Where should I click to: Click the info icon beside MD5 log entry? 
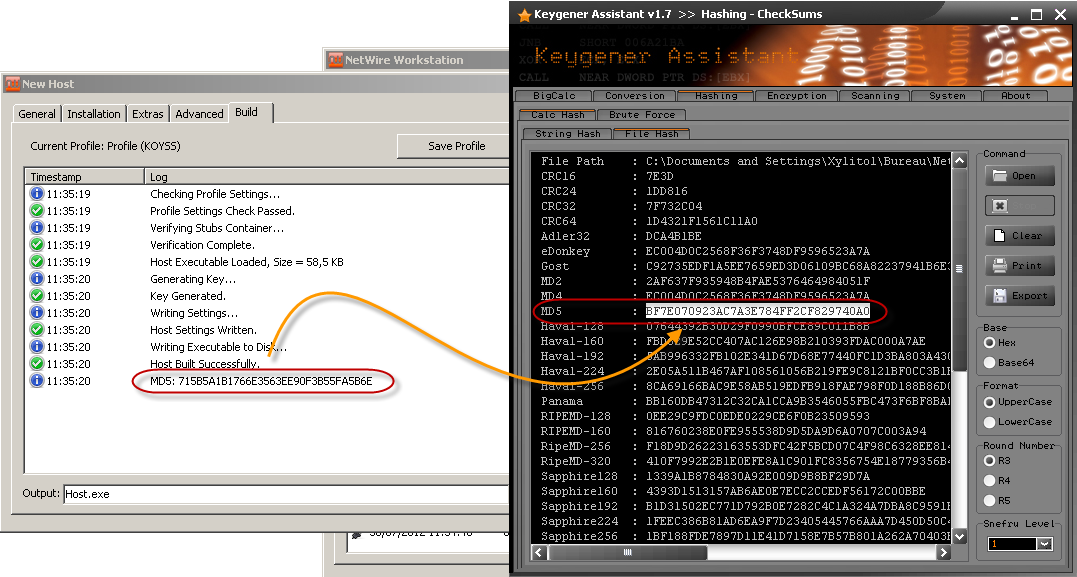[x=36, y=381]
